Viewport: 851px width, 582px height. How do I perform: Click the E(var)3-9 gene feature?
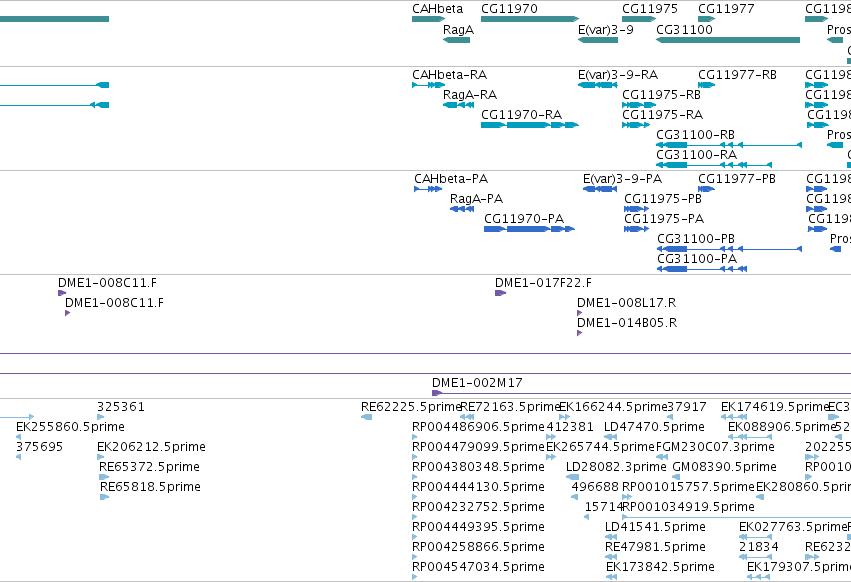pos(598,40)
